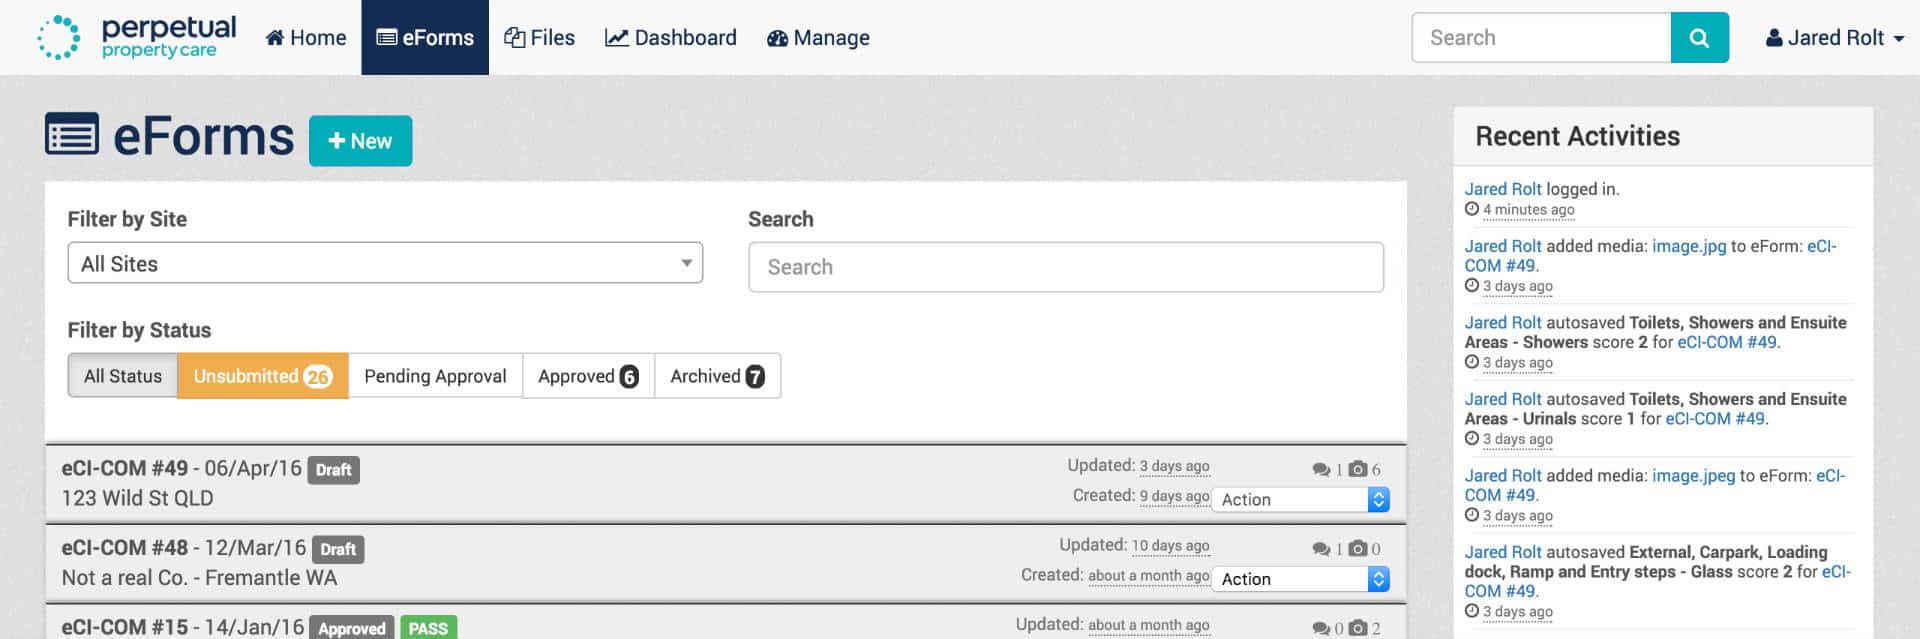Click comments icon on eCI-COM #49 row
Screen dimensions: 1920x639
tap(1321, 469)
